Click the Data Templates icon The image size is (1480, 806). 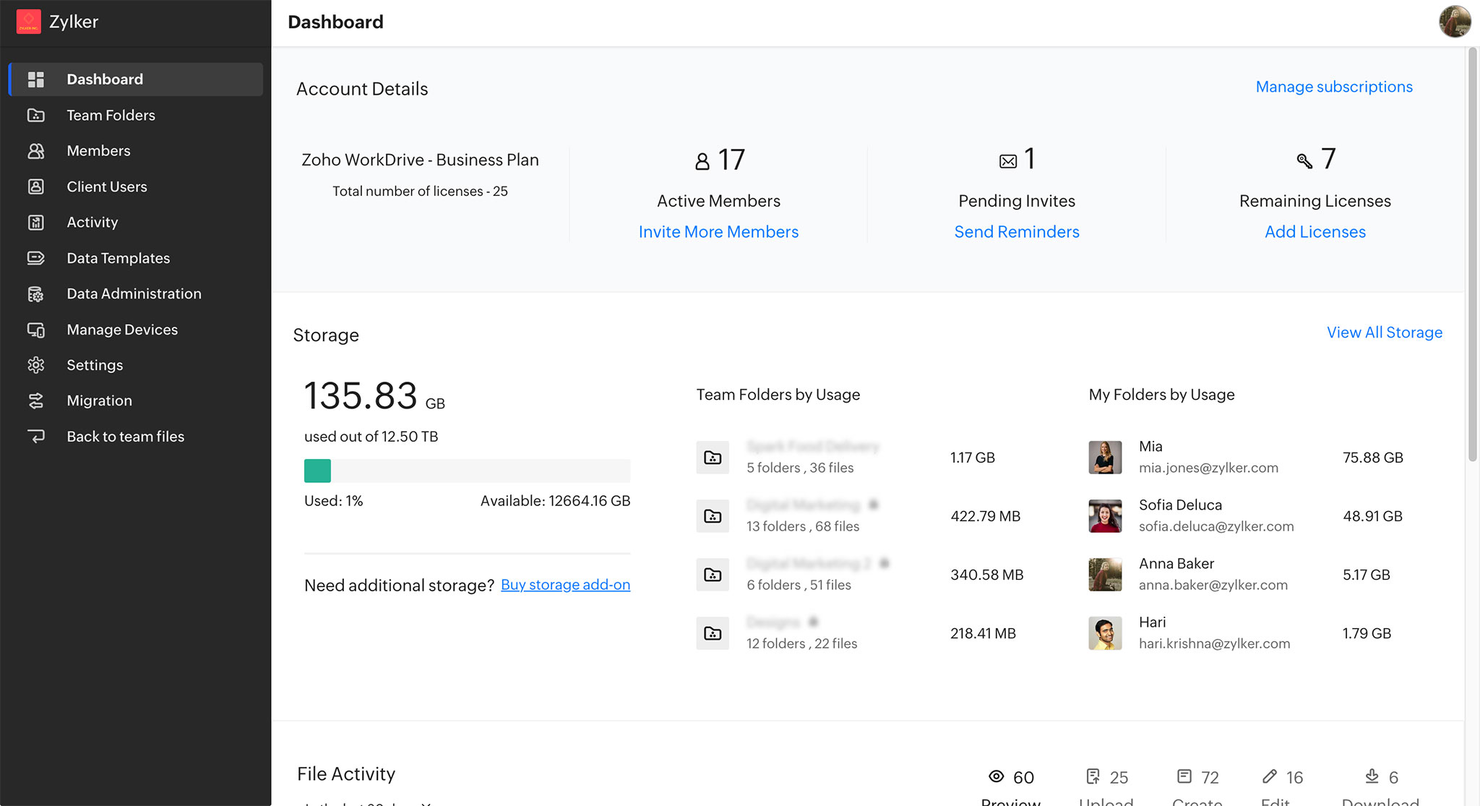click(37, 258)
